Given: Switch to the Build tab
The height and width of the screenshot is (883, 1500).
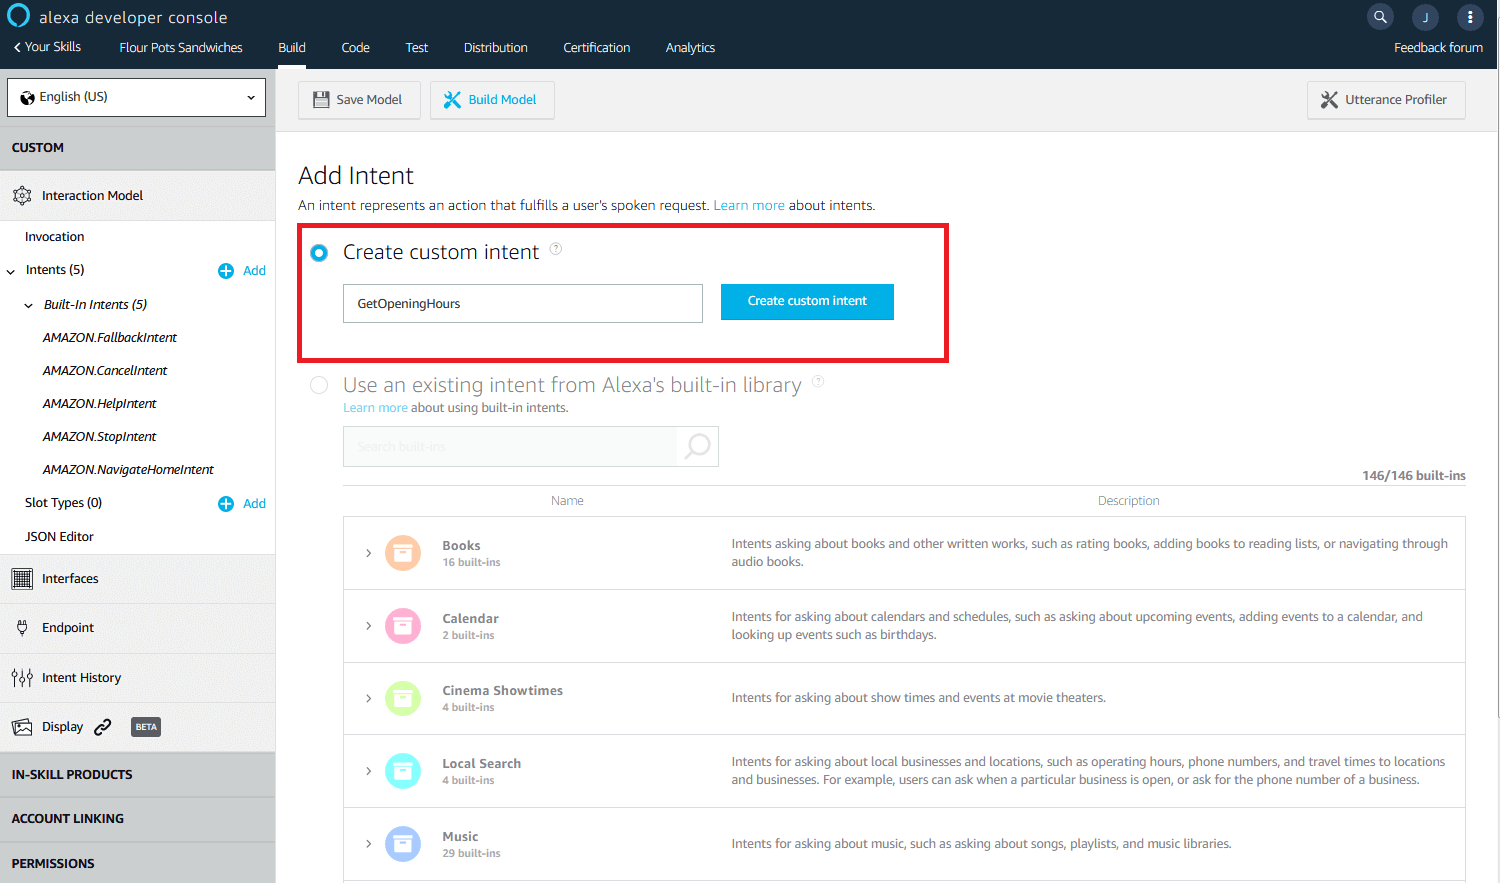Looking at the screenshot, I should point(292,48).
